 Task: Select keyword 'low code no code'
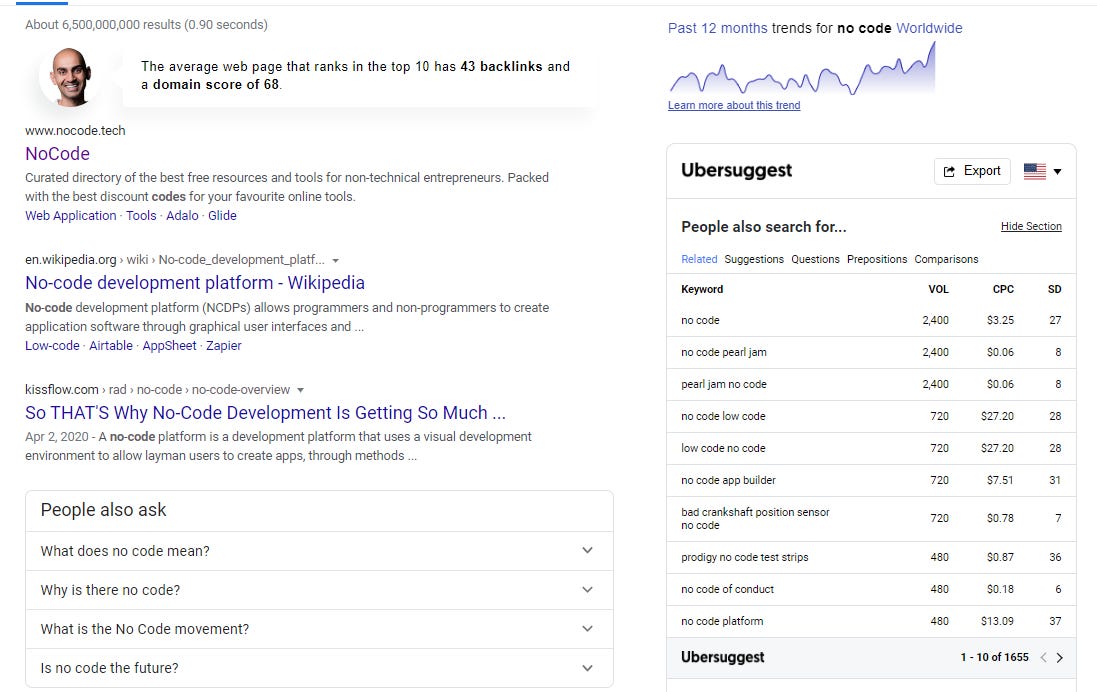coord(723,449)
